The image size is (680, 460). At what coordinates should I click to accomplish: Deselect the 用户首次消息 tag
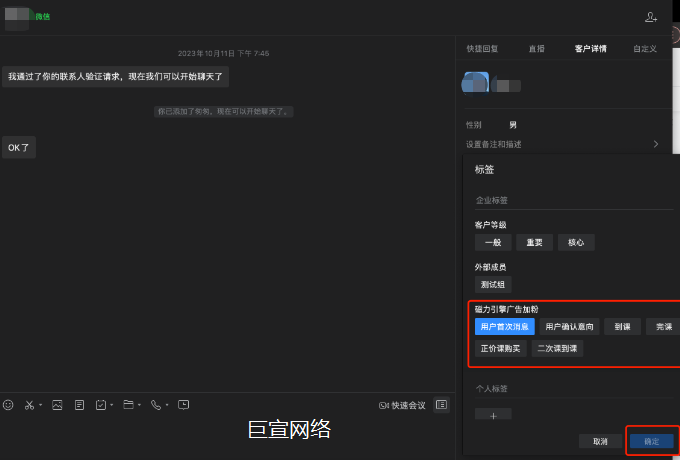point(505,326)
